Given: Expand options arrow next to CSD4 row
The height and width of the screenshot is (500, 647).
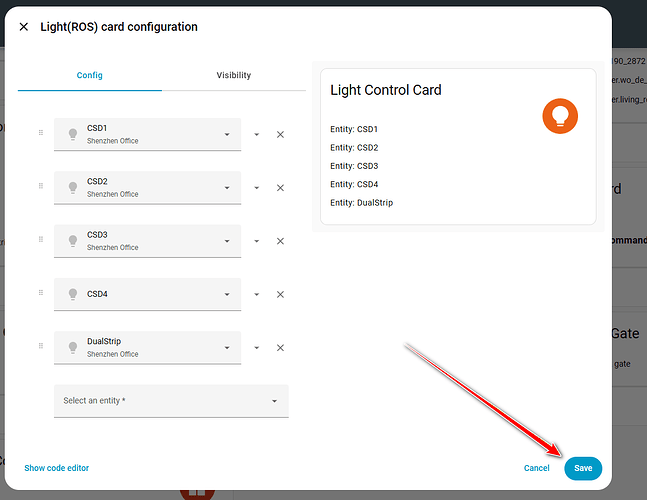Looking at the screenshot, I should point(257,294).
